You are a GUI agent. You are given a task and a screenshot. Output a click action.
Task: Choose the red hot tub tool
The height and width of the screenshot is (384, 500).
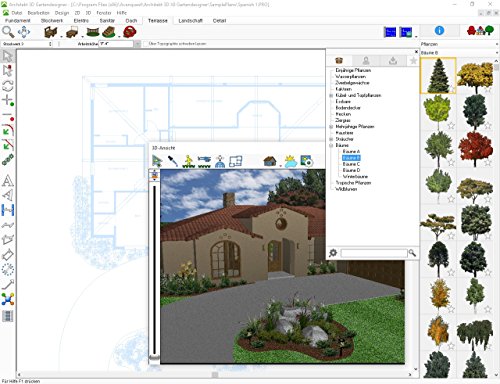pos(130,32)
